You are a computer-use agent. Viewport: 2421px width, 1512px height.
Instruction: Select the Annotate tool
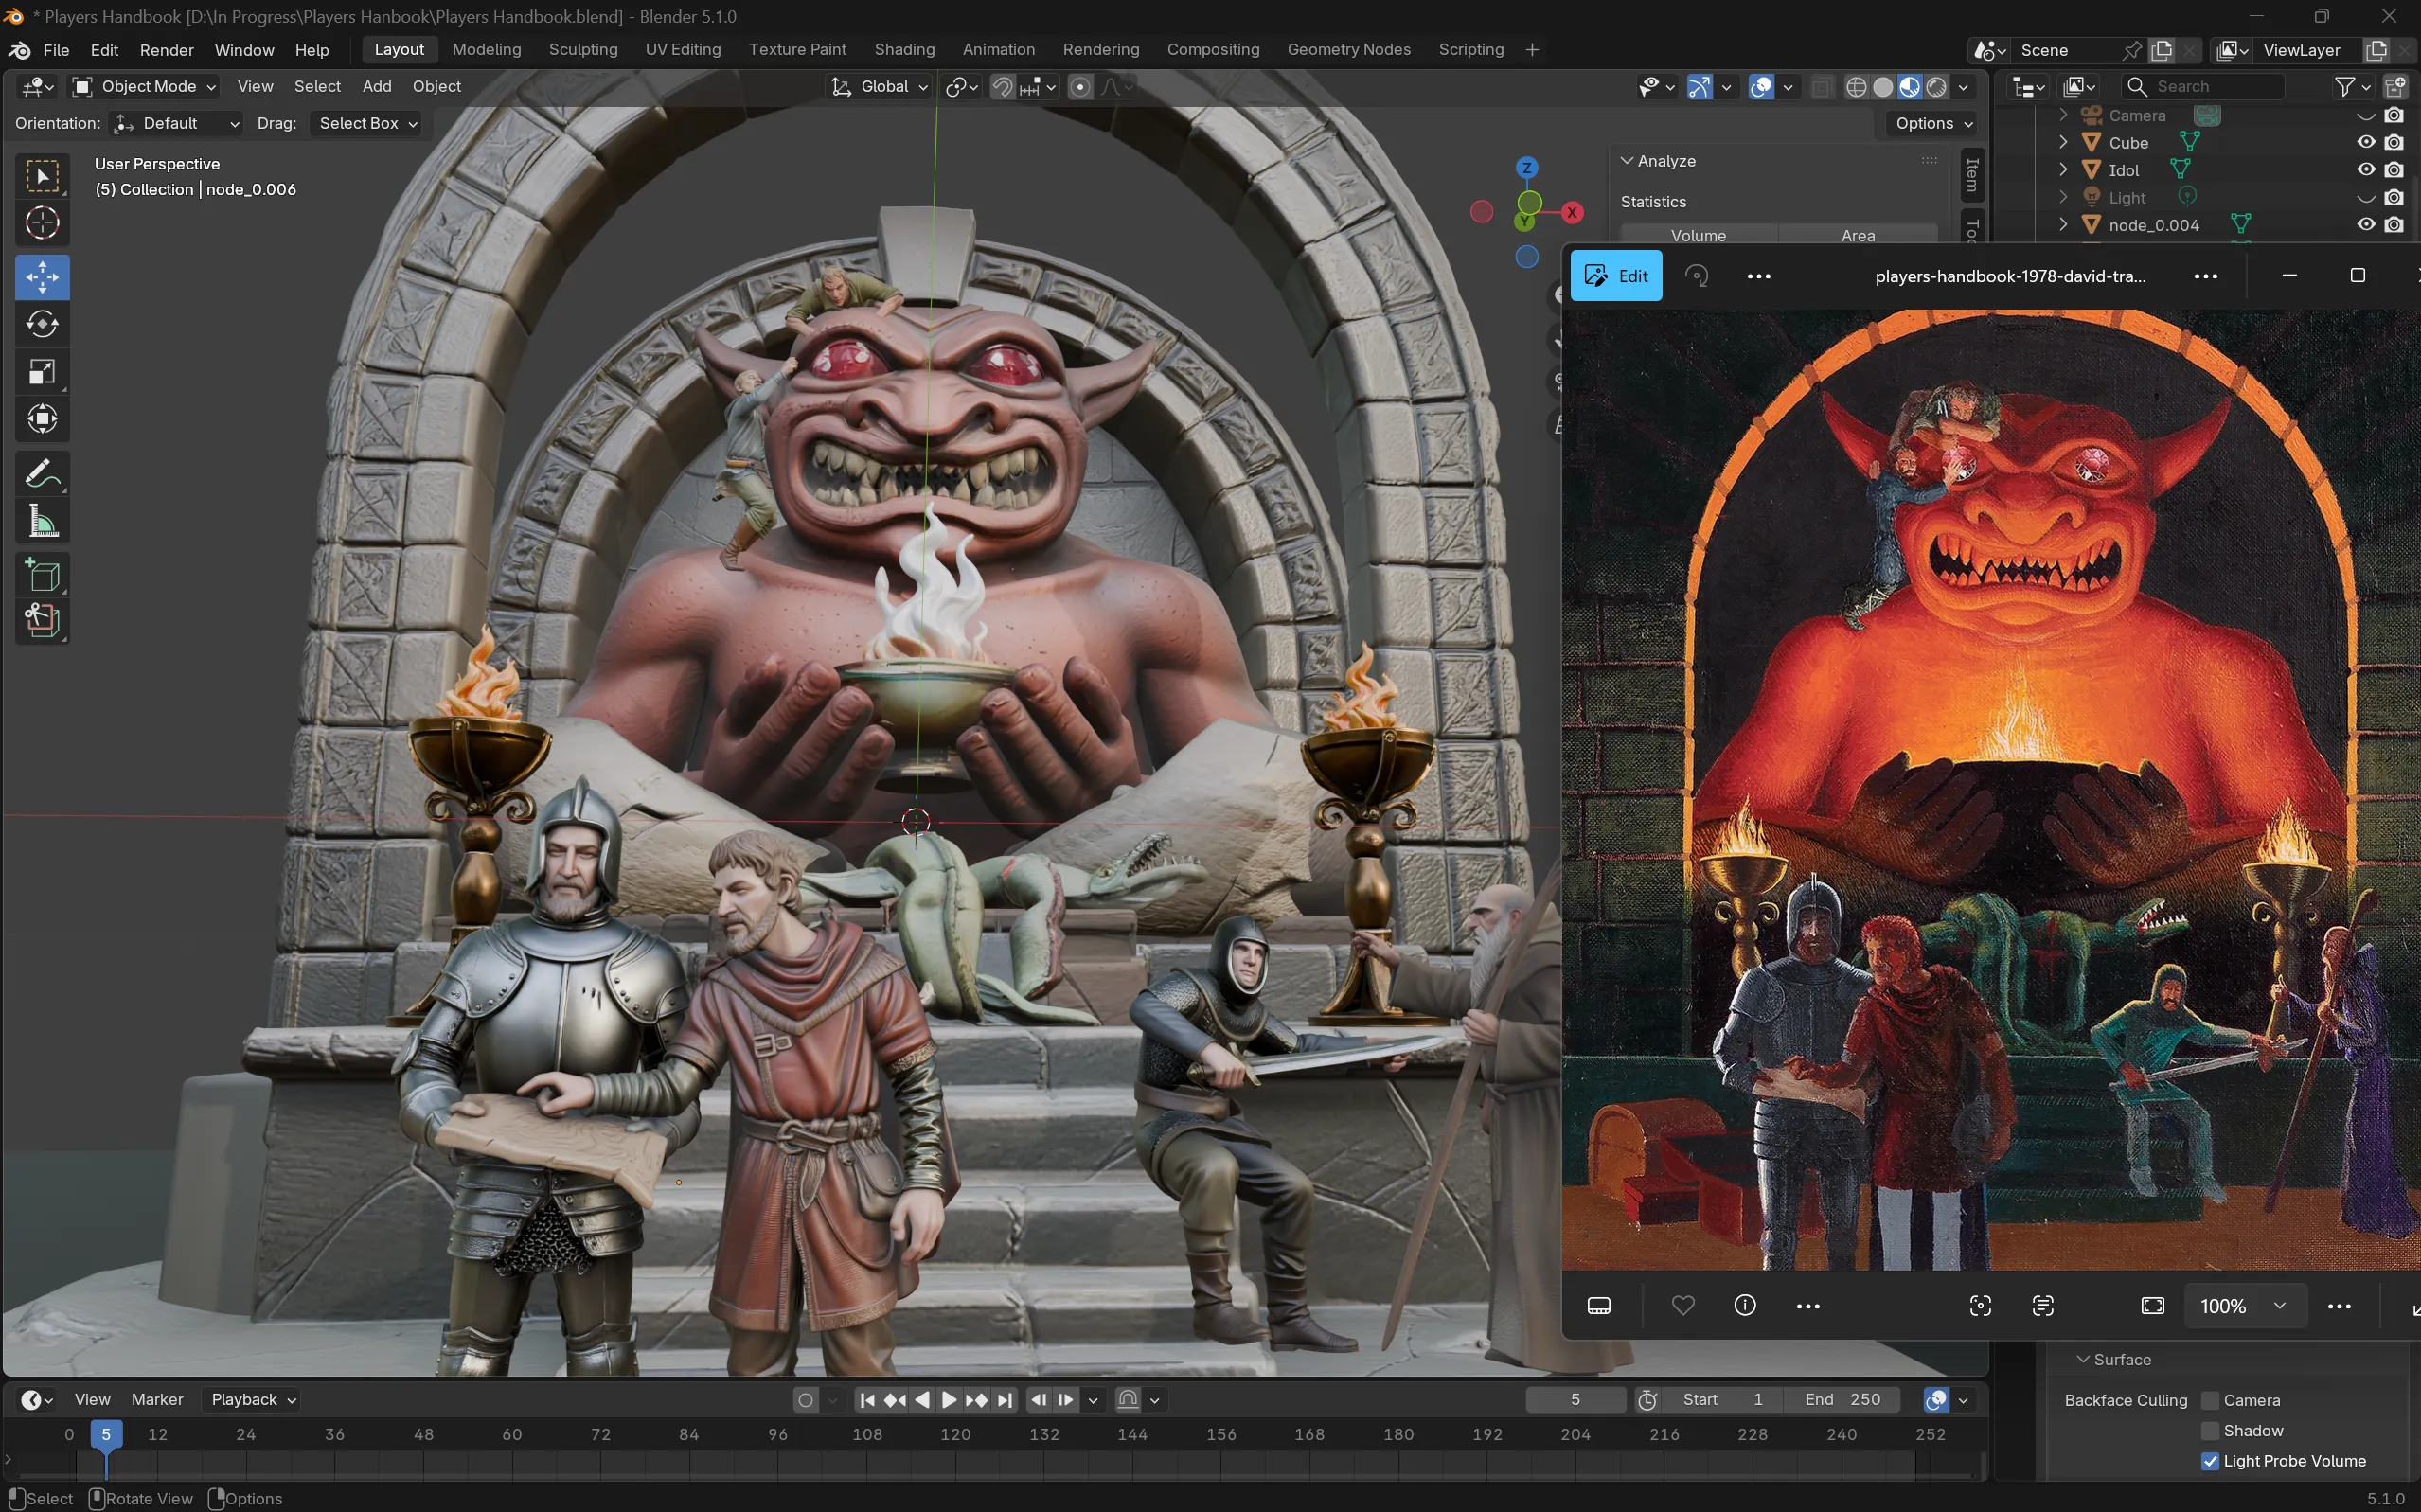[42, 473]
